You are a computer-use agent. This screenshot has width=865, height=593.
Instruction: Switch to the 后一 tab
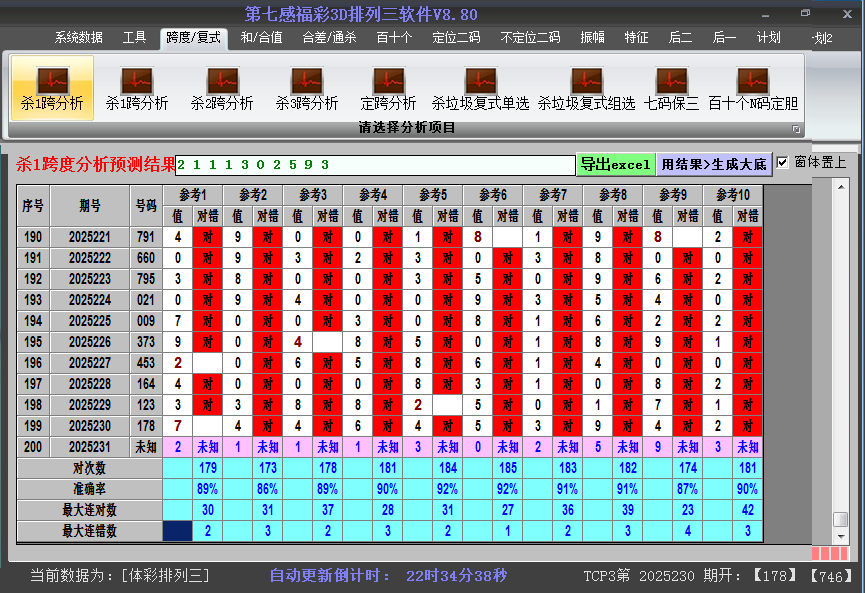724,38
